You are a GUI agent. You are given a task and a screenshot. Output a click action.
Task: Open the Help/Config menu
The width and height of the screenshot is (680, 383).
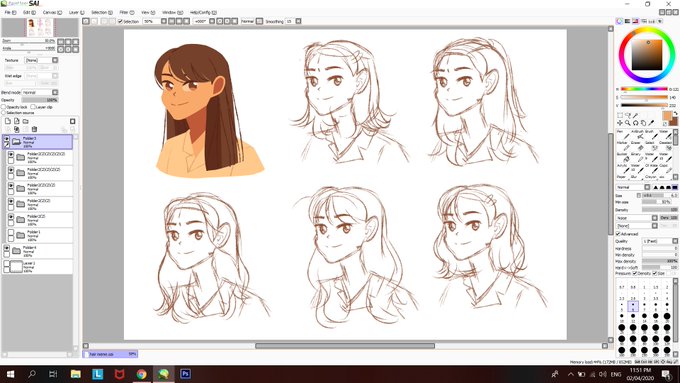click(x=203, y=13)
